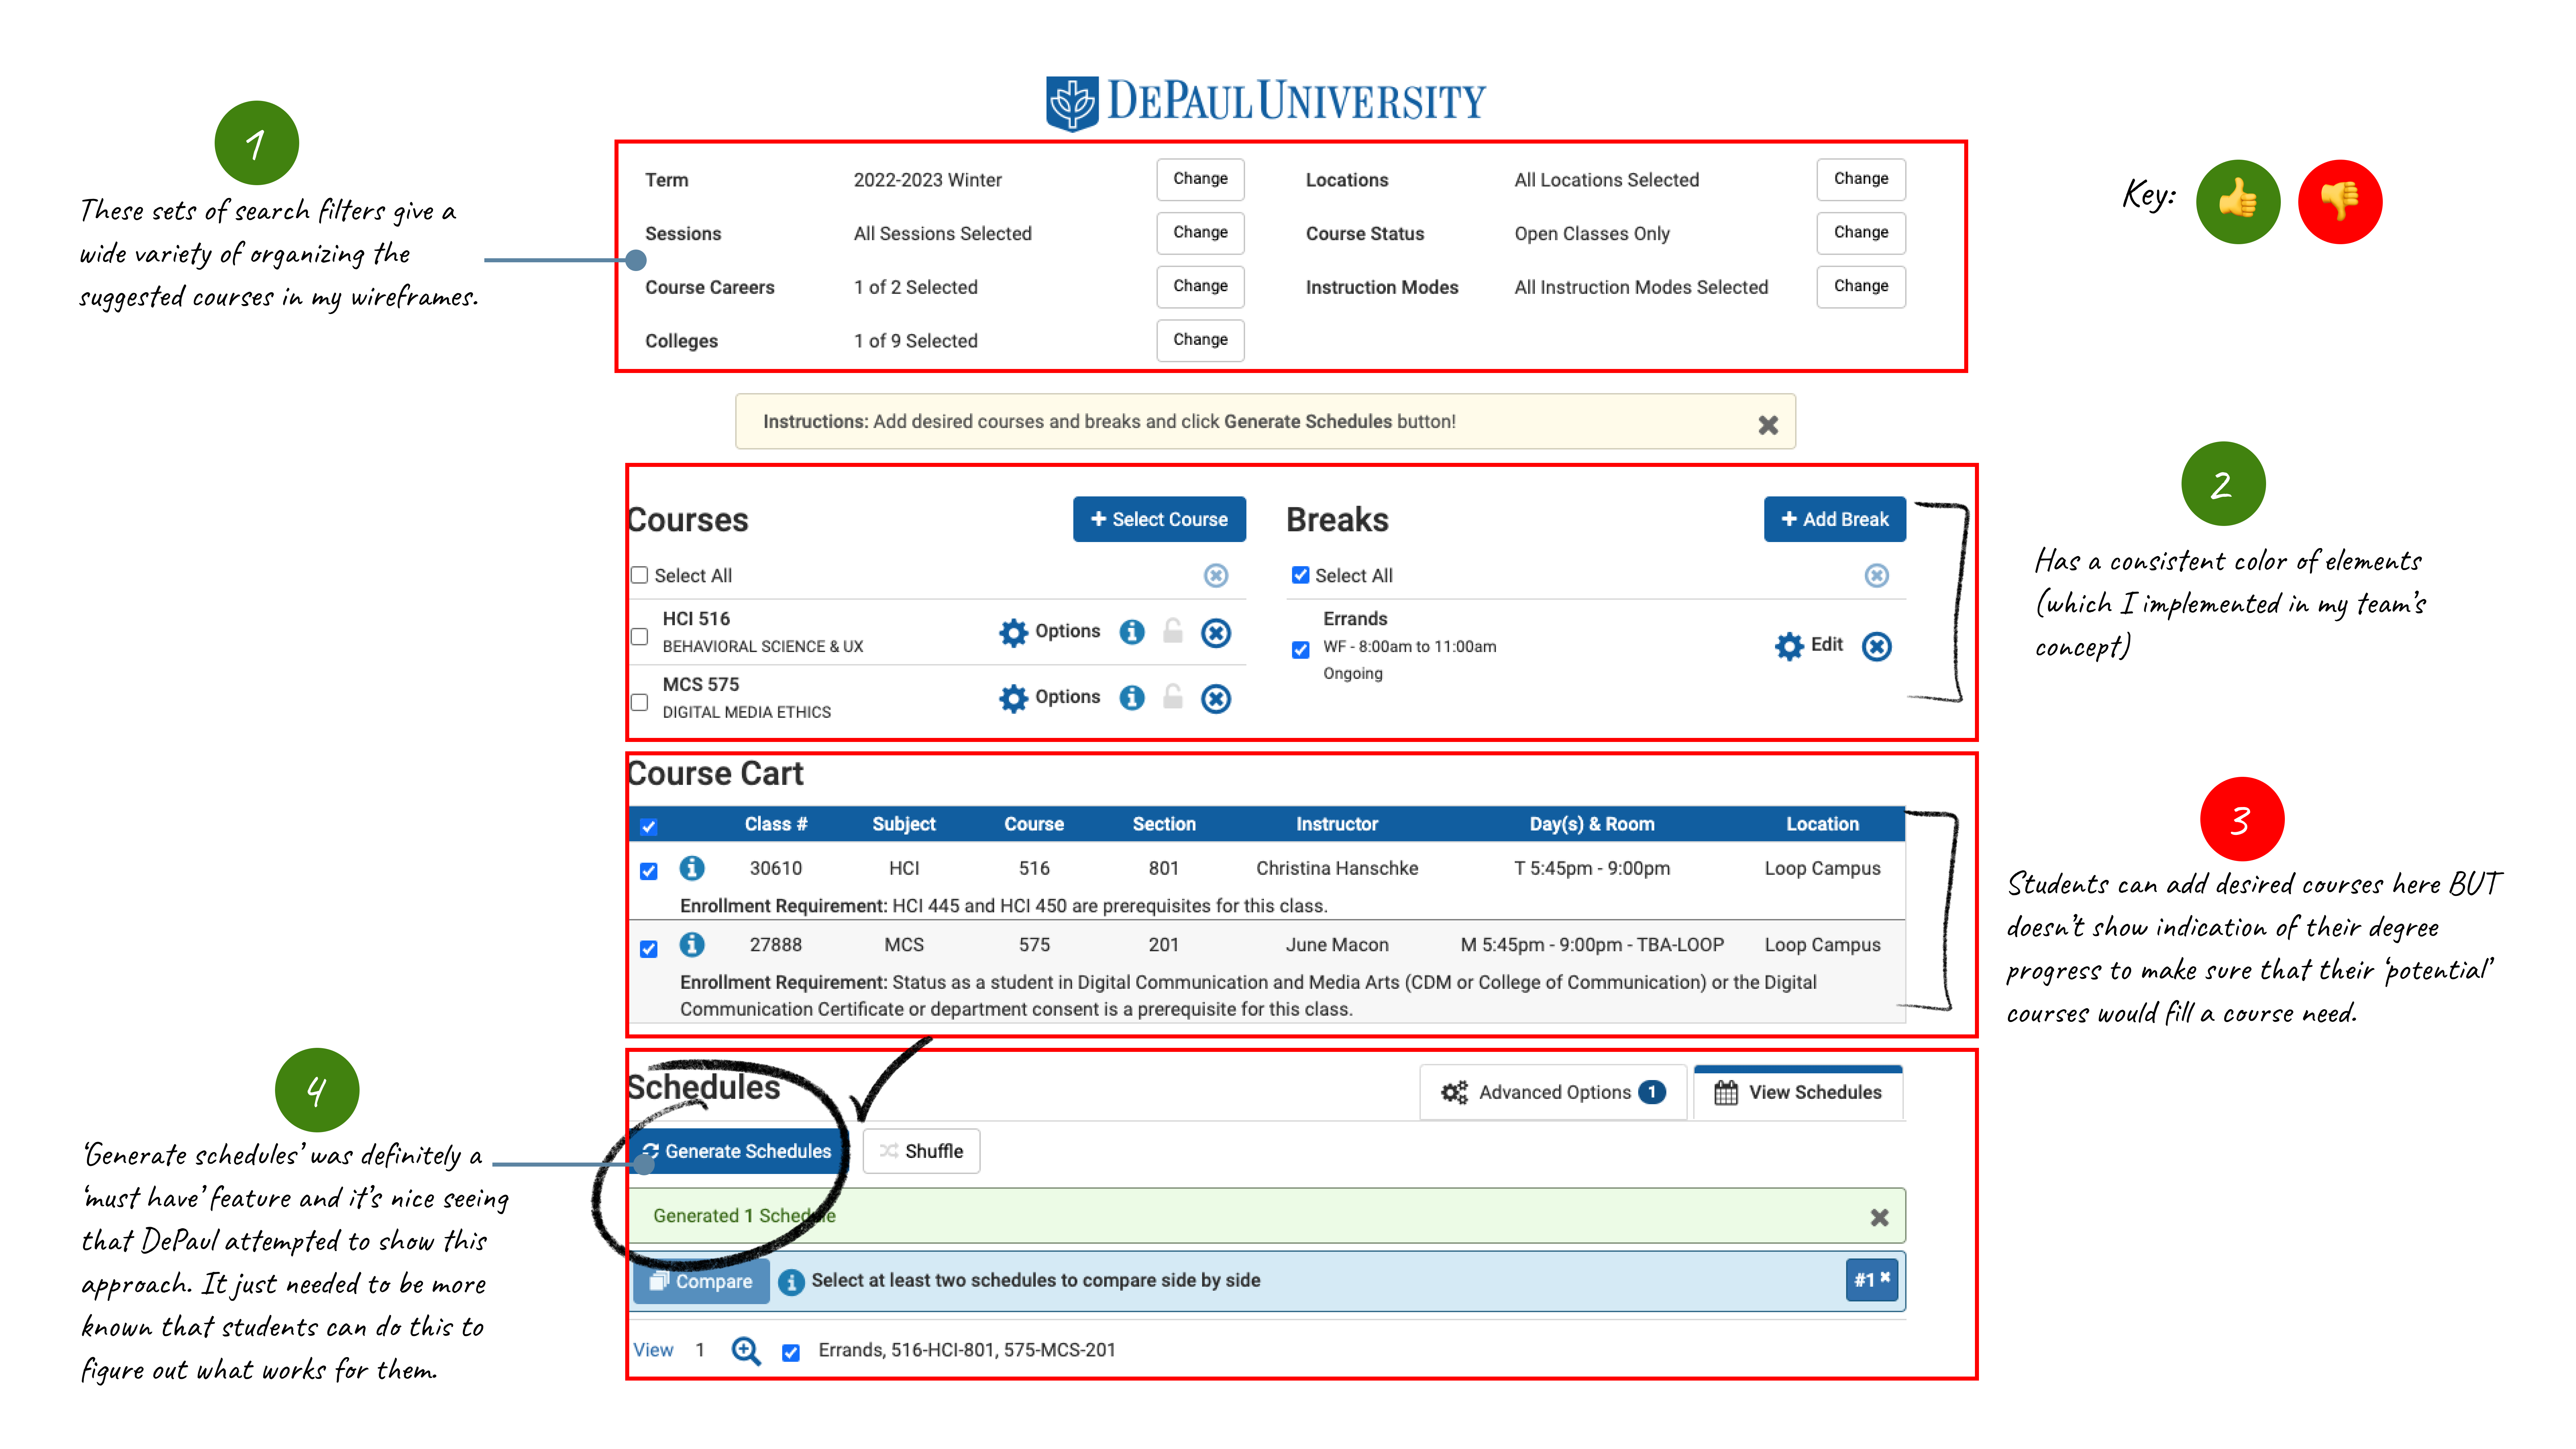Image resolution: width=2576 pixels, height=1449 pixels.
Task: Open info icon for class 30610 in cart
Action: pyautogui.click(x=692, y=868)
